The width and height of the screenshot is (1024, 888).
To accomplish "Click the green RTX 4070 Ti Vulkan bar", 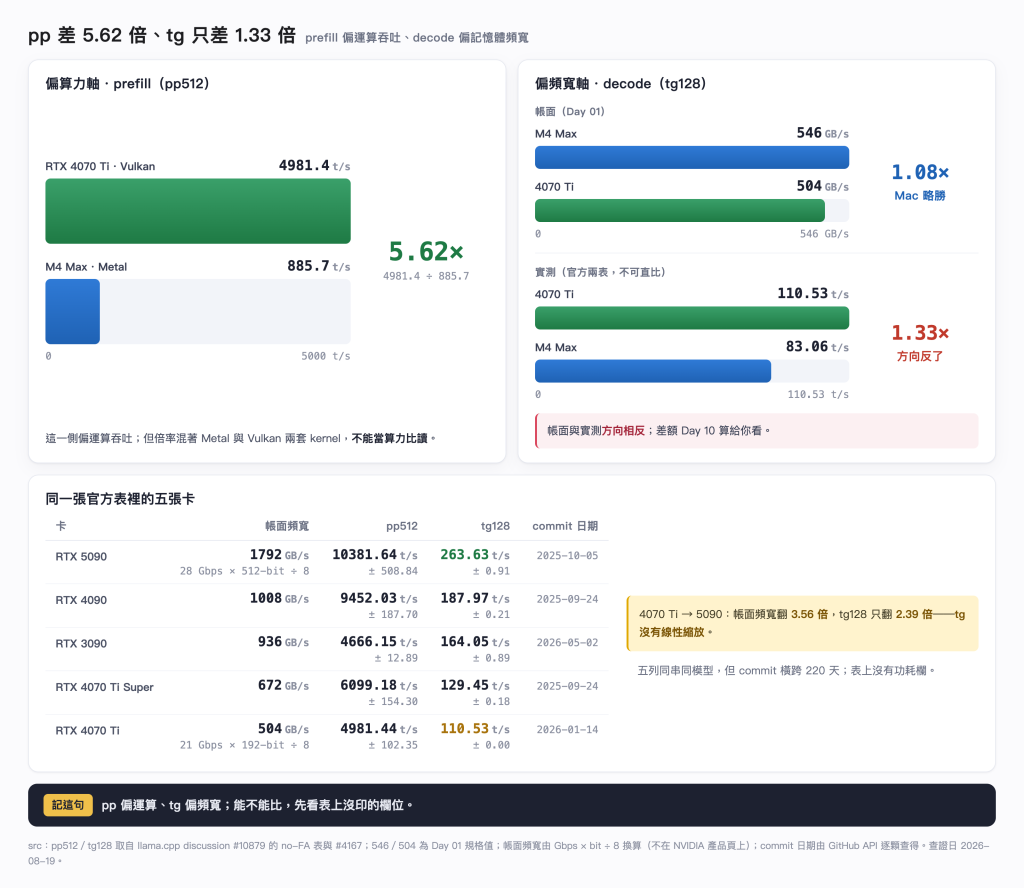I will [198, 211].
